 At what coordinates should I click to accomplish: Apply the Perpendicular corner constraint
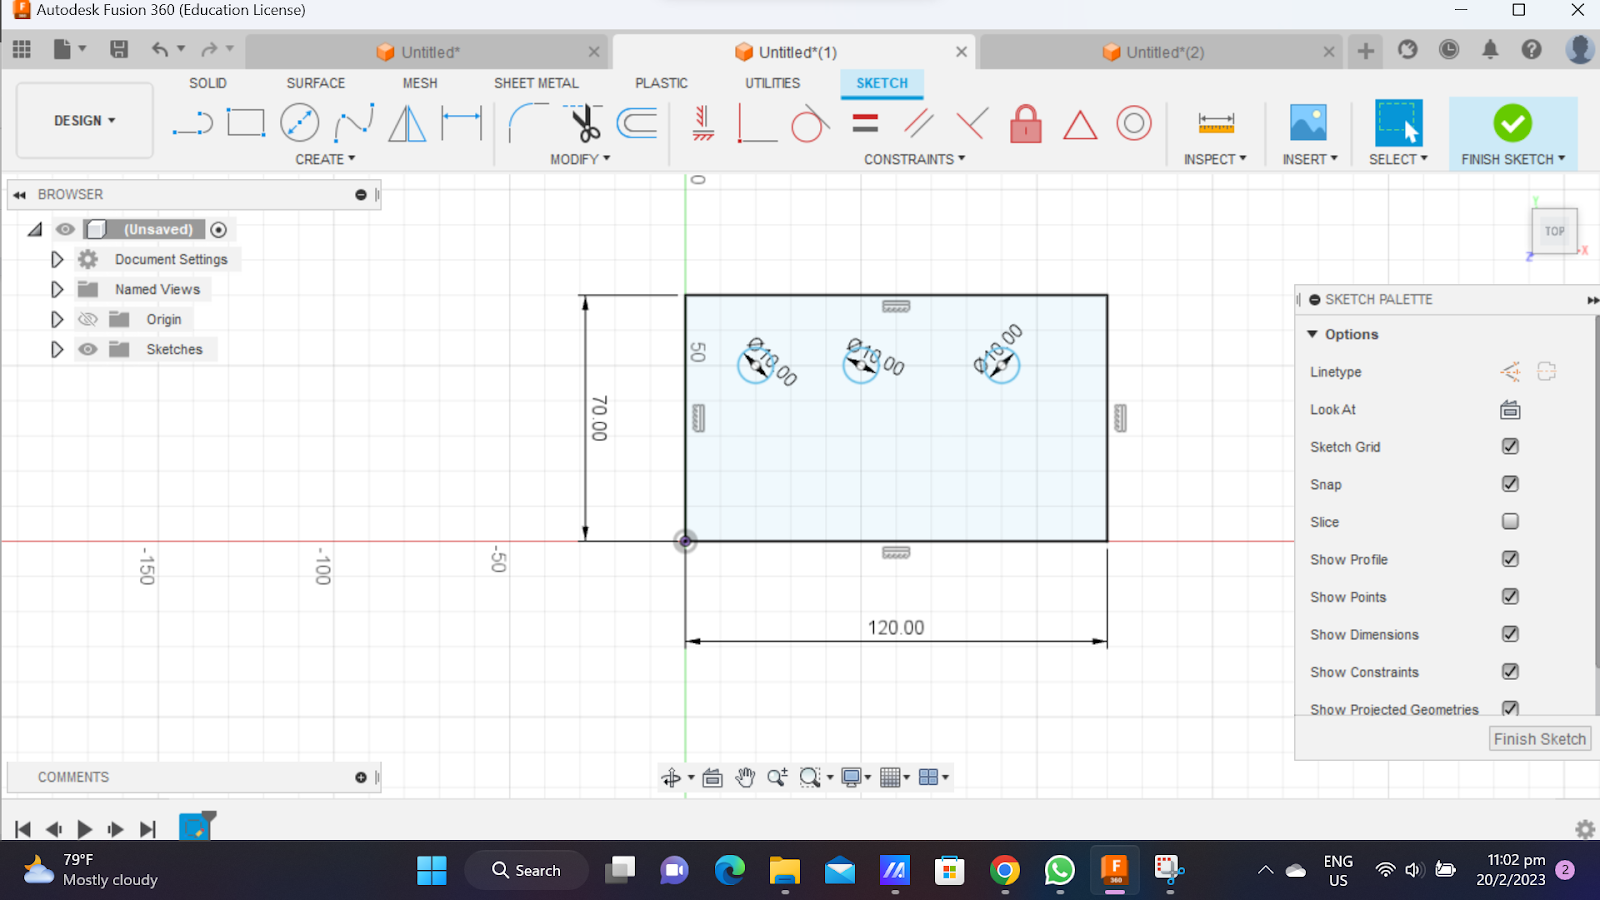coord(757,123)
